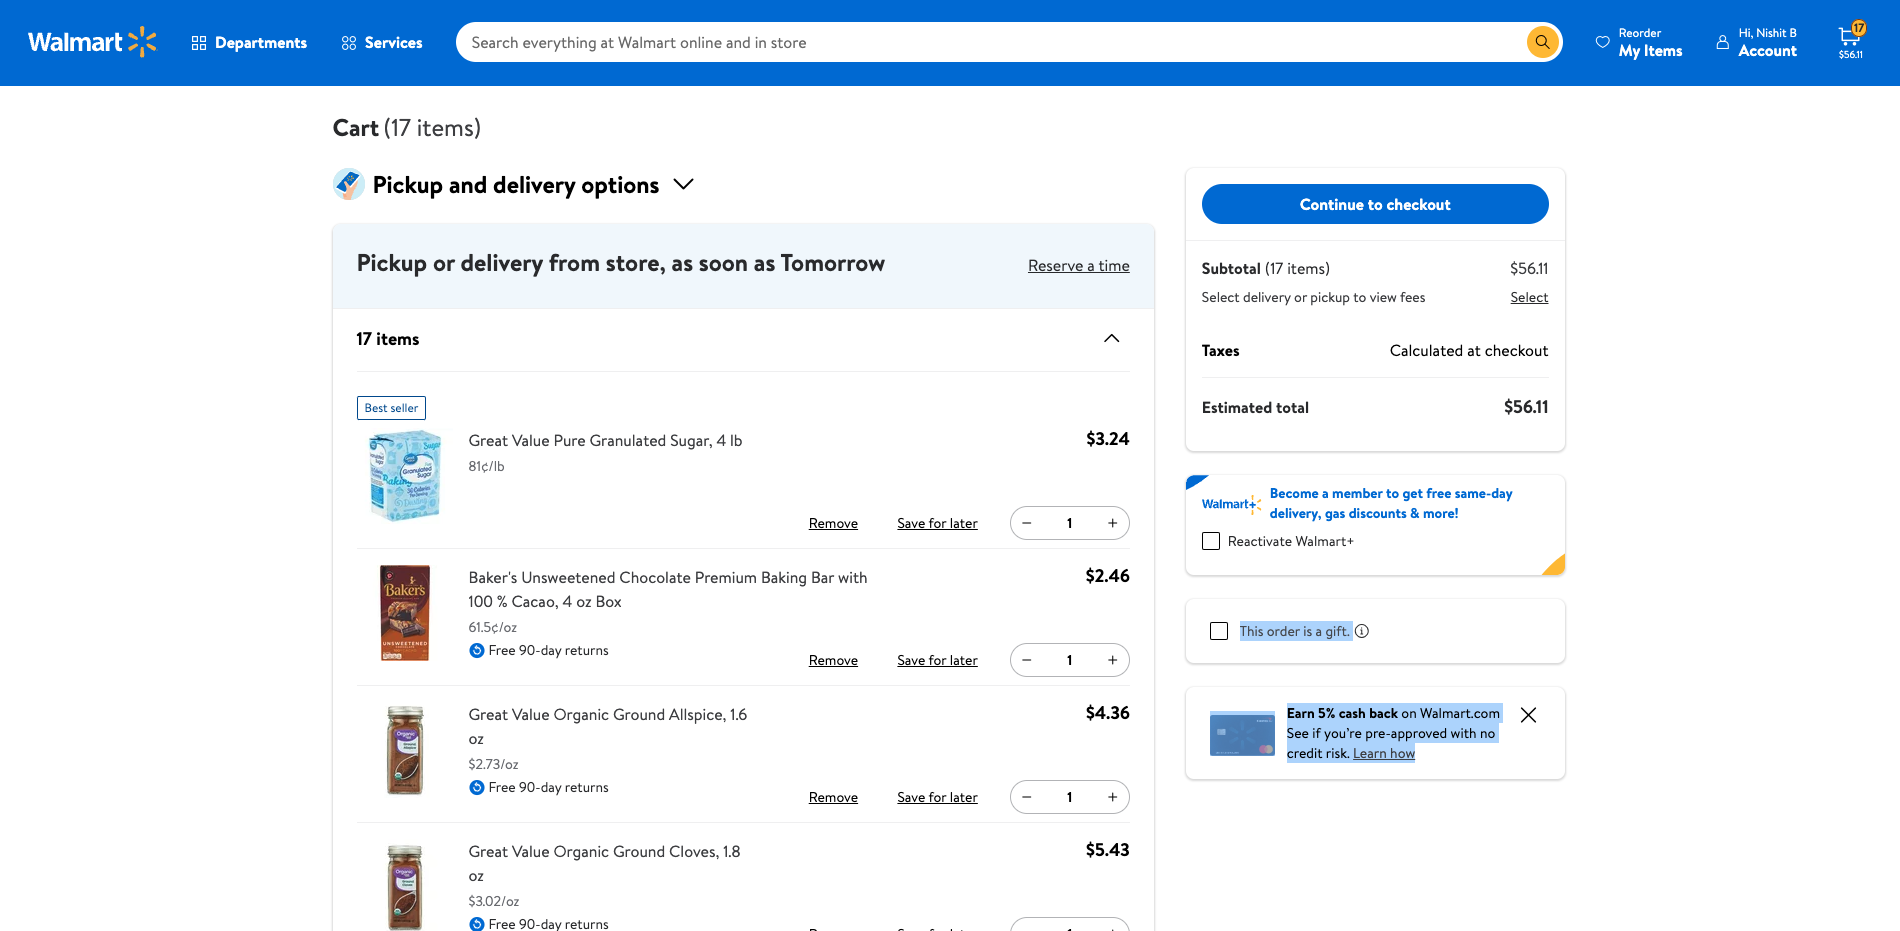Decrease Granulated Sugar quantity
The image size is (1900, 931).
click(x=1027, y=523)
